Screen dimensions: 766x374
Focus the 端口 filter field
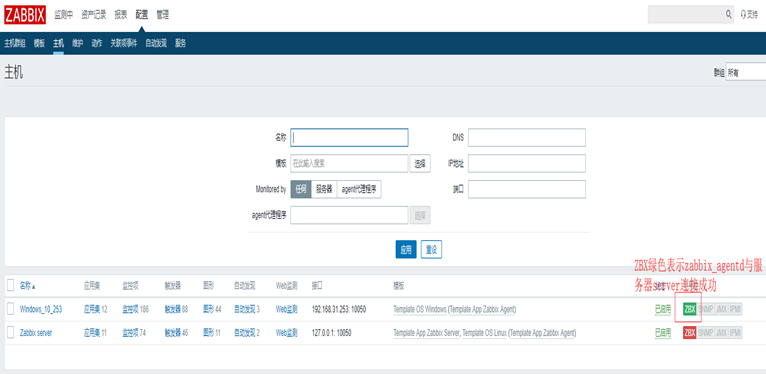[x=527, y=189]
